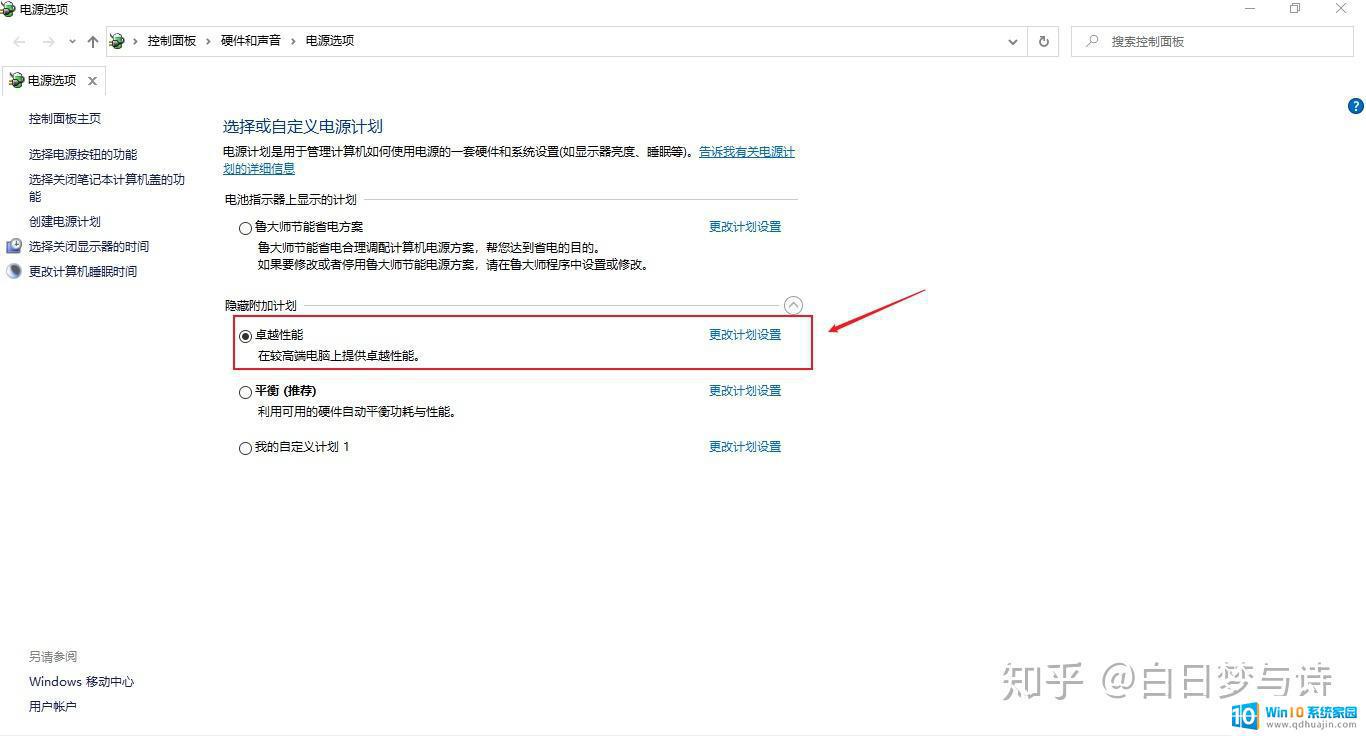Collapse 隐藏附加计划 with the round chevron
Screen dimensions: 1366x736
793,305
